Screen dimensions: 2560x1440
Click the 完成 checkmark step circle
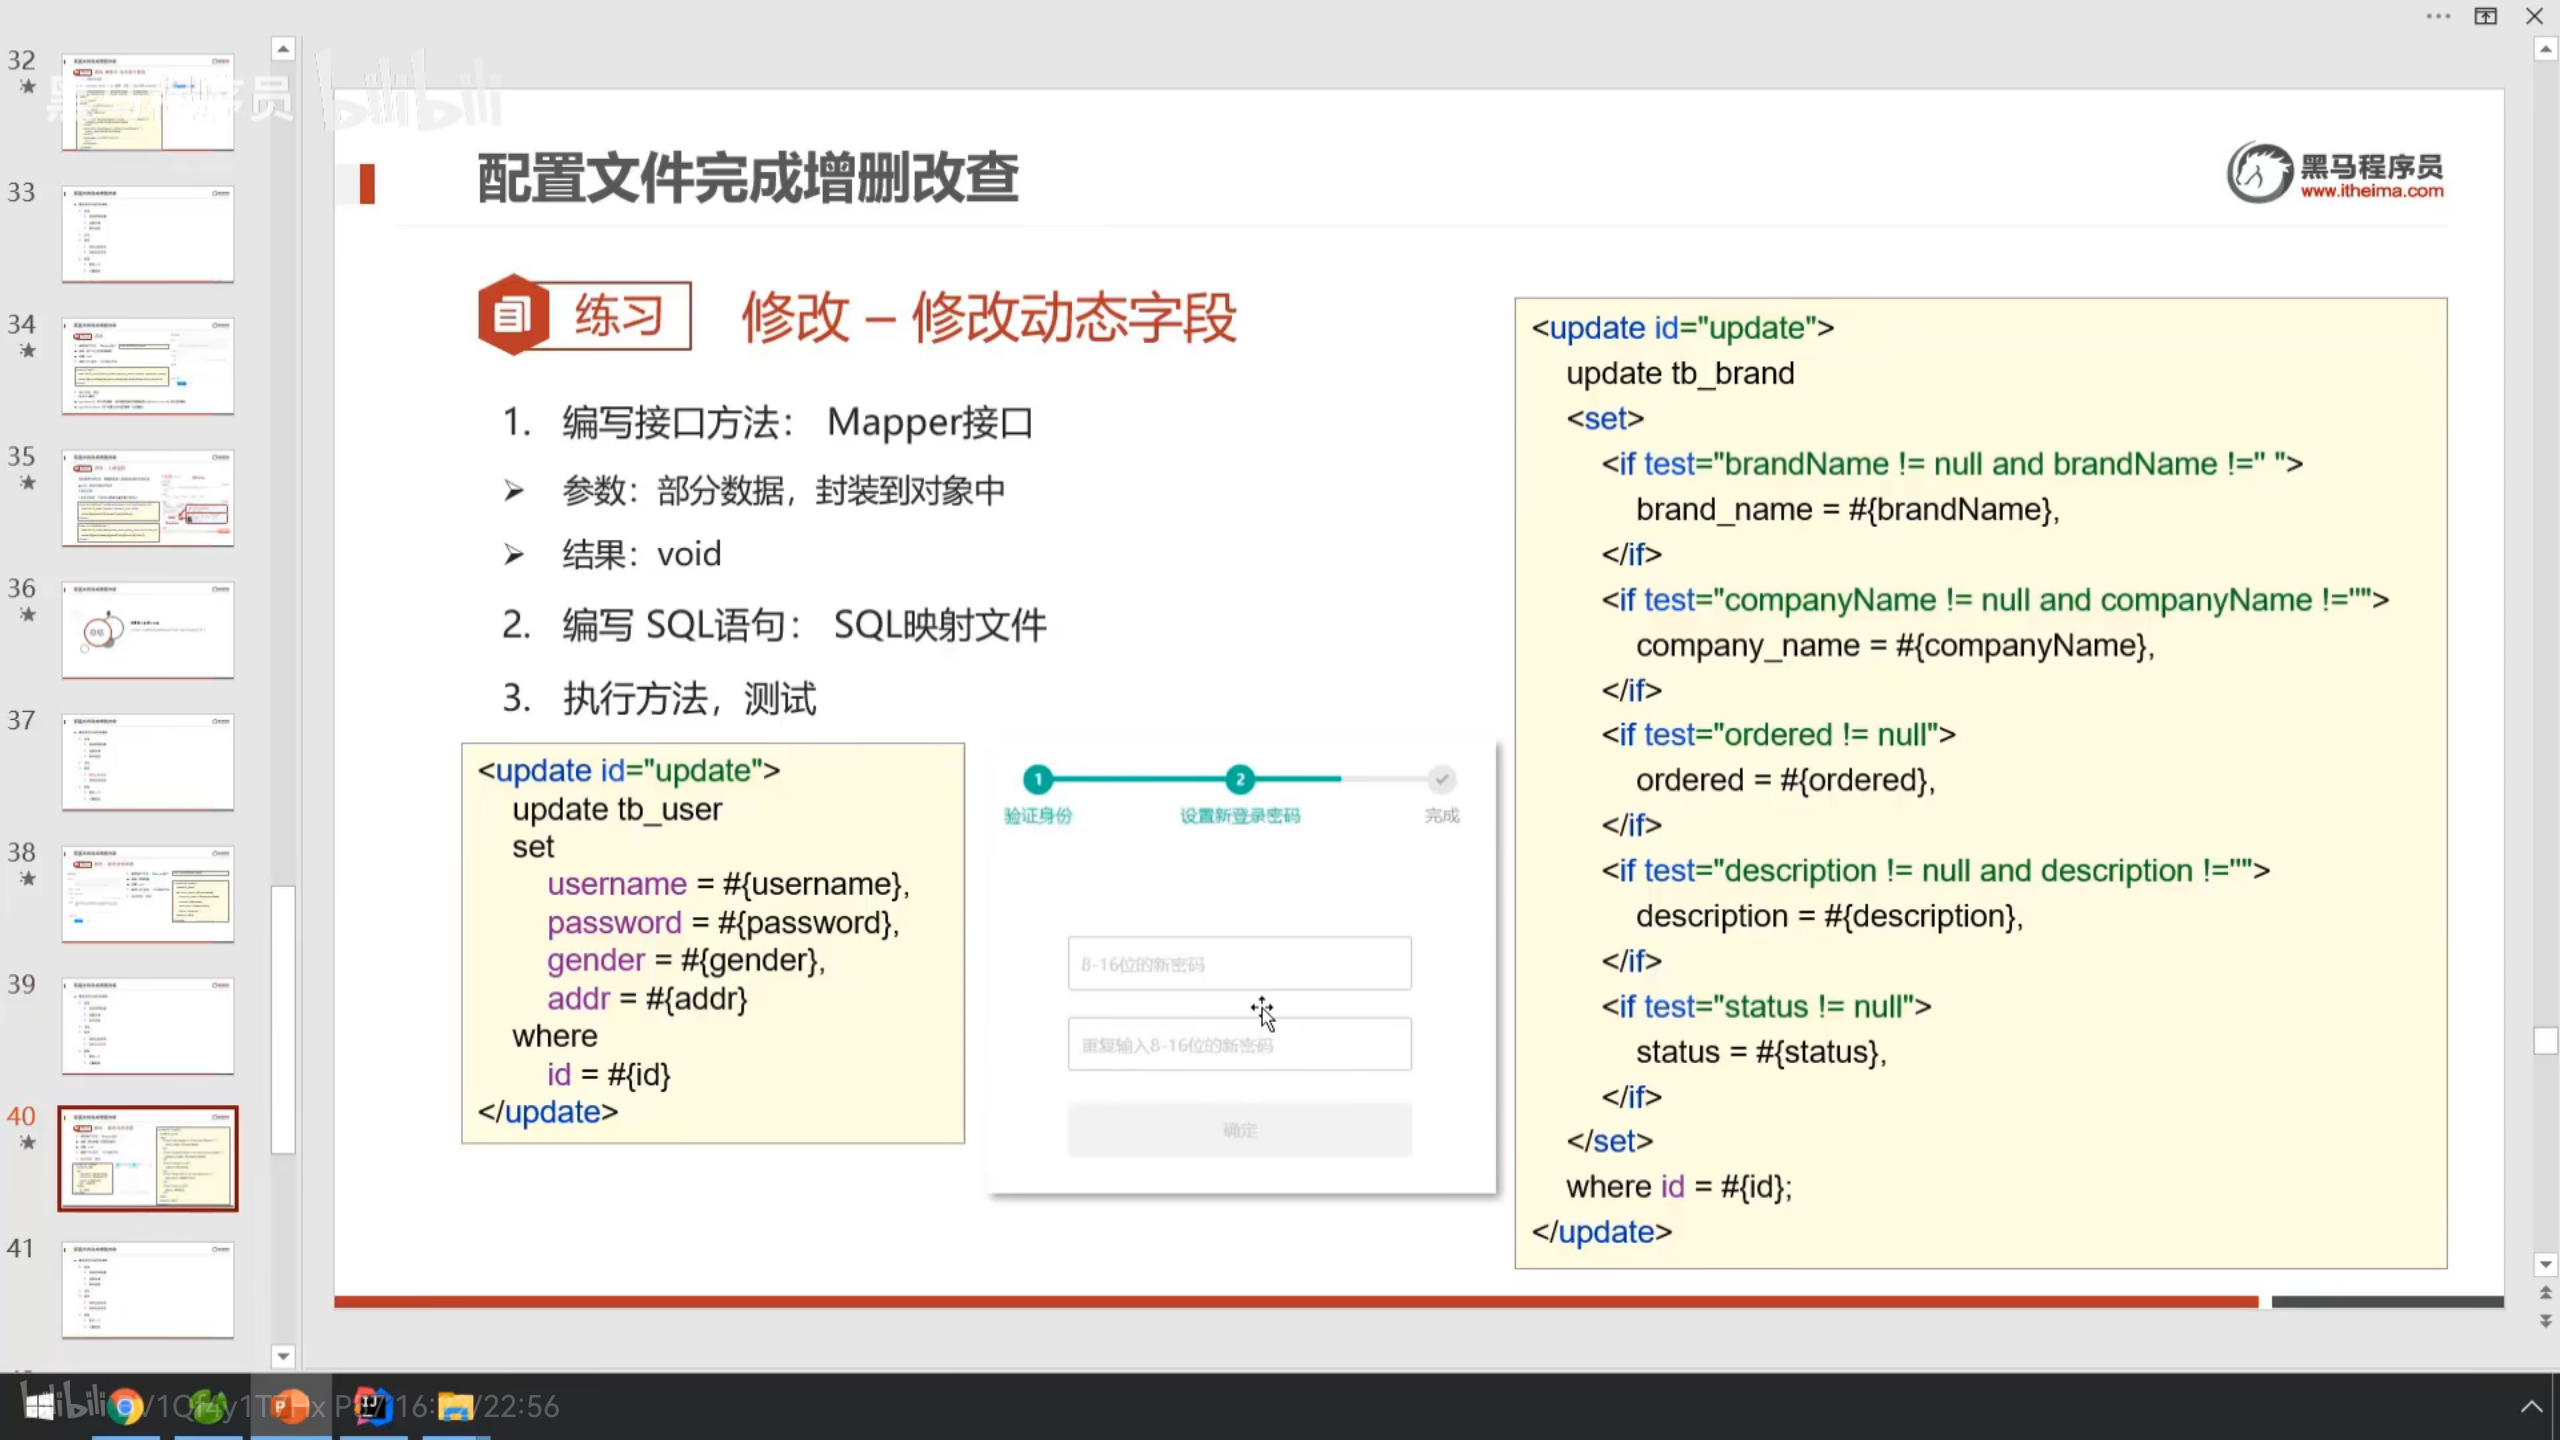1441,779
